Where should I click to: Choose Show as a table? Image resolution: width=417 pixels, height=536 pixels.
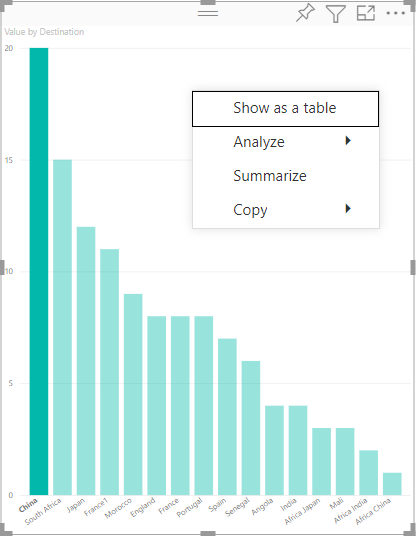[285, 109]
